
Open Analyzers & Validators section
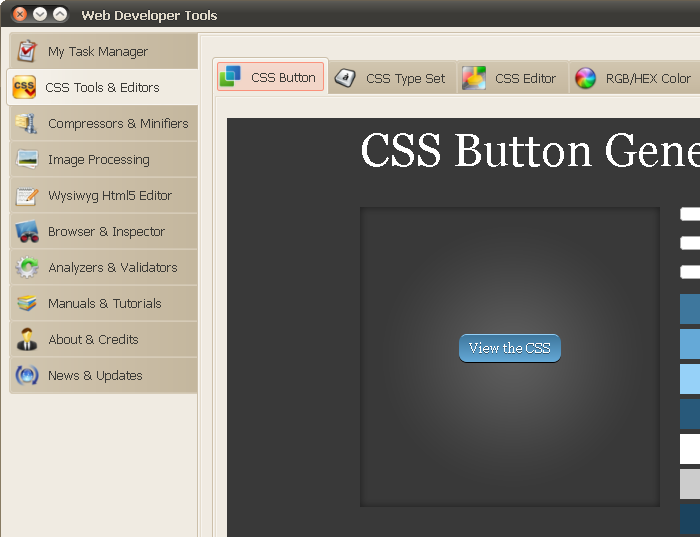point(104,267)
